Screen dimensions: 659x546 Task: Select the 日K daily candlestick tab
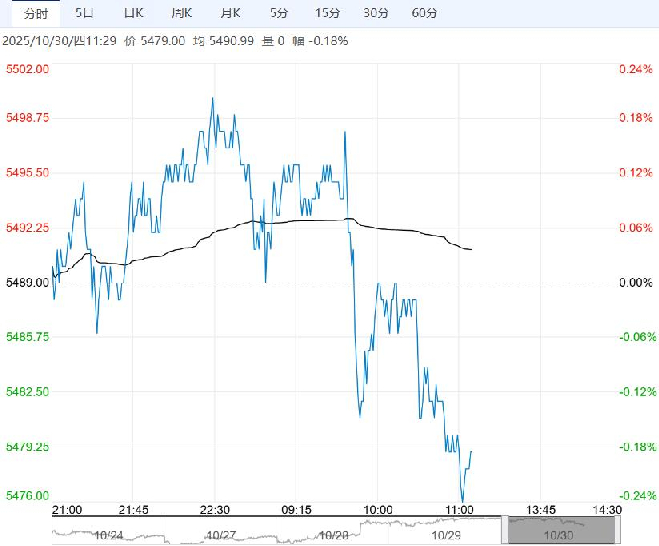[132, 13]
